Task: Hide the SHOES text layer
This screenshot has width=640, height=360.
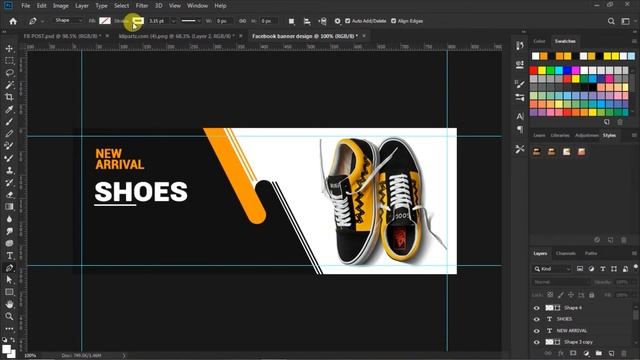Action: [536, 319]
